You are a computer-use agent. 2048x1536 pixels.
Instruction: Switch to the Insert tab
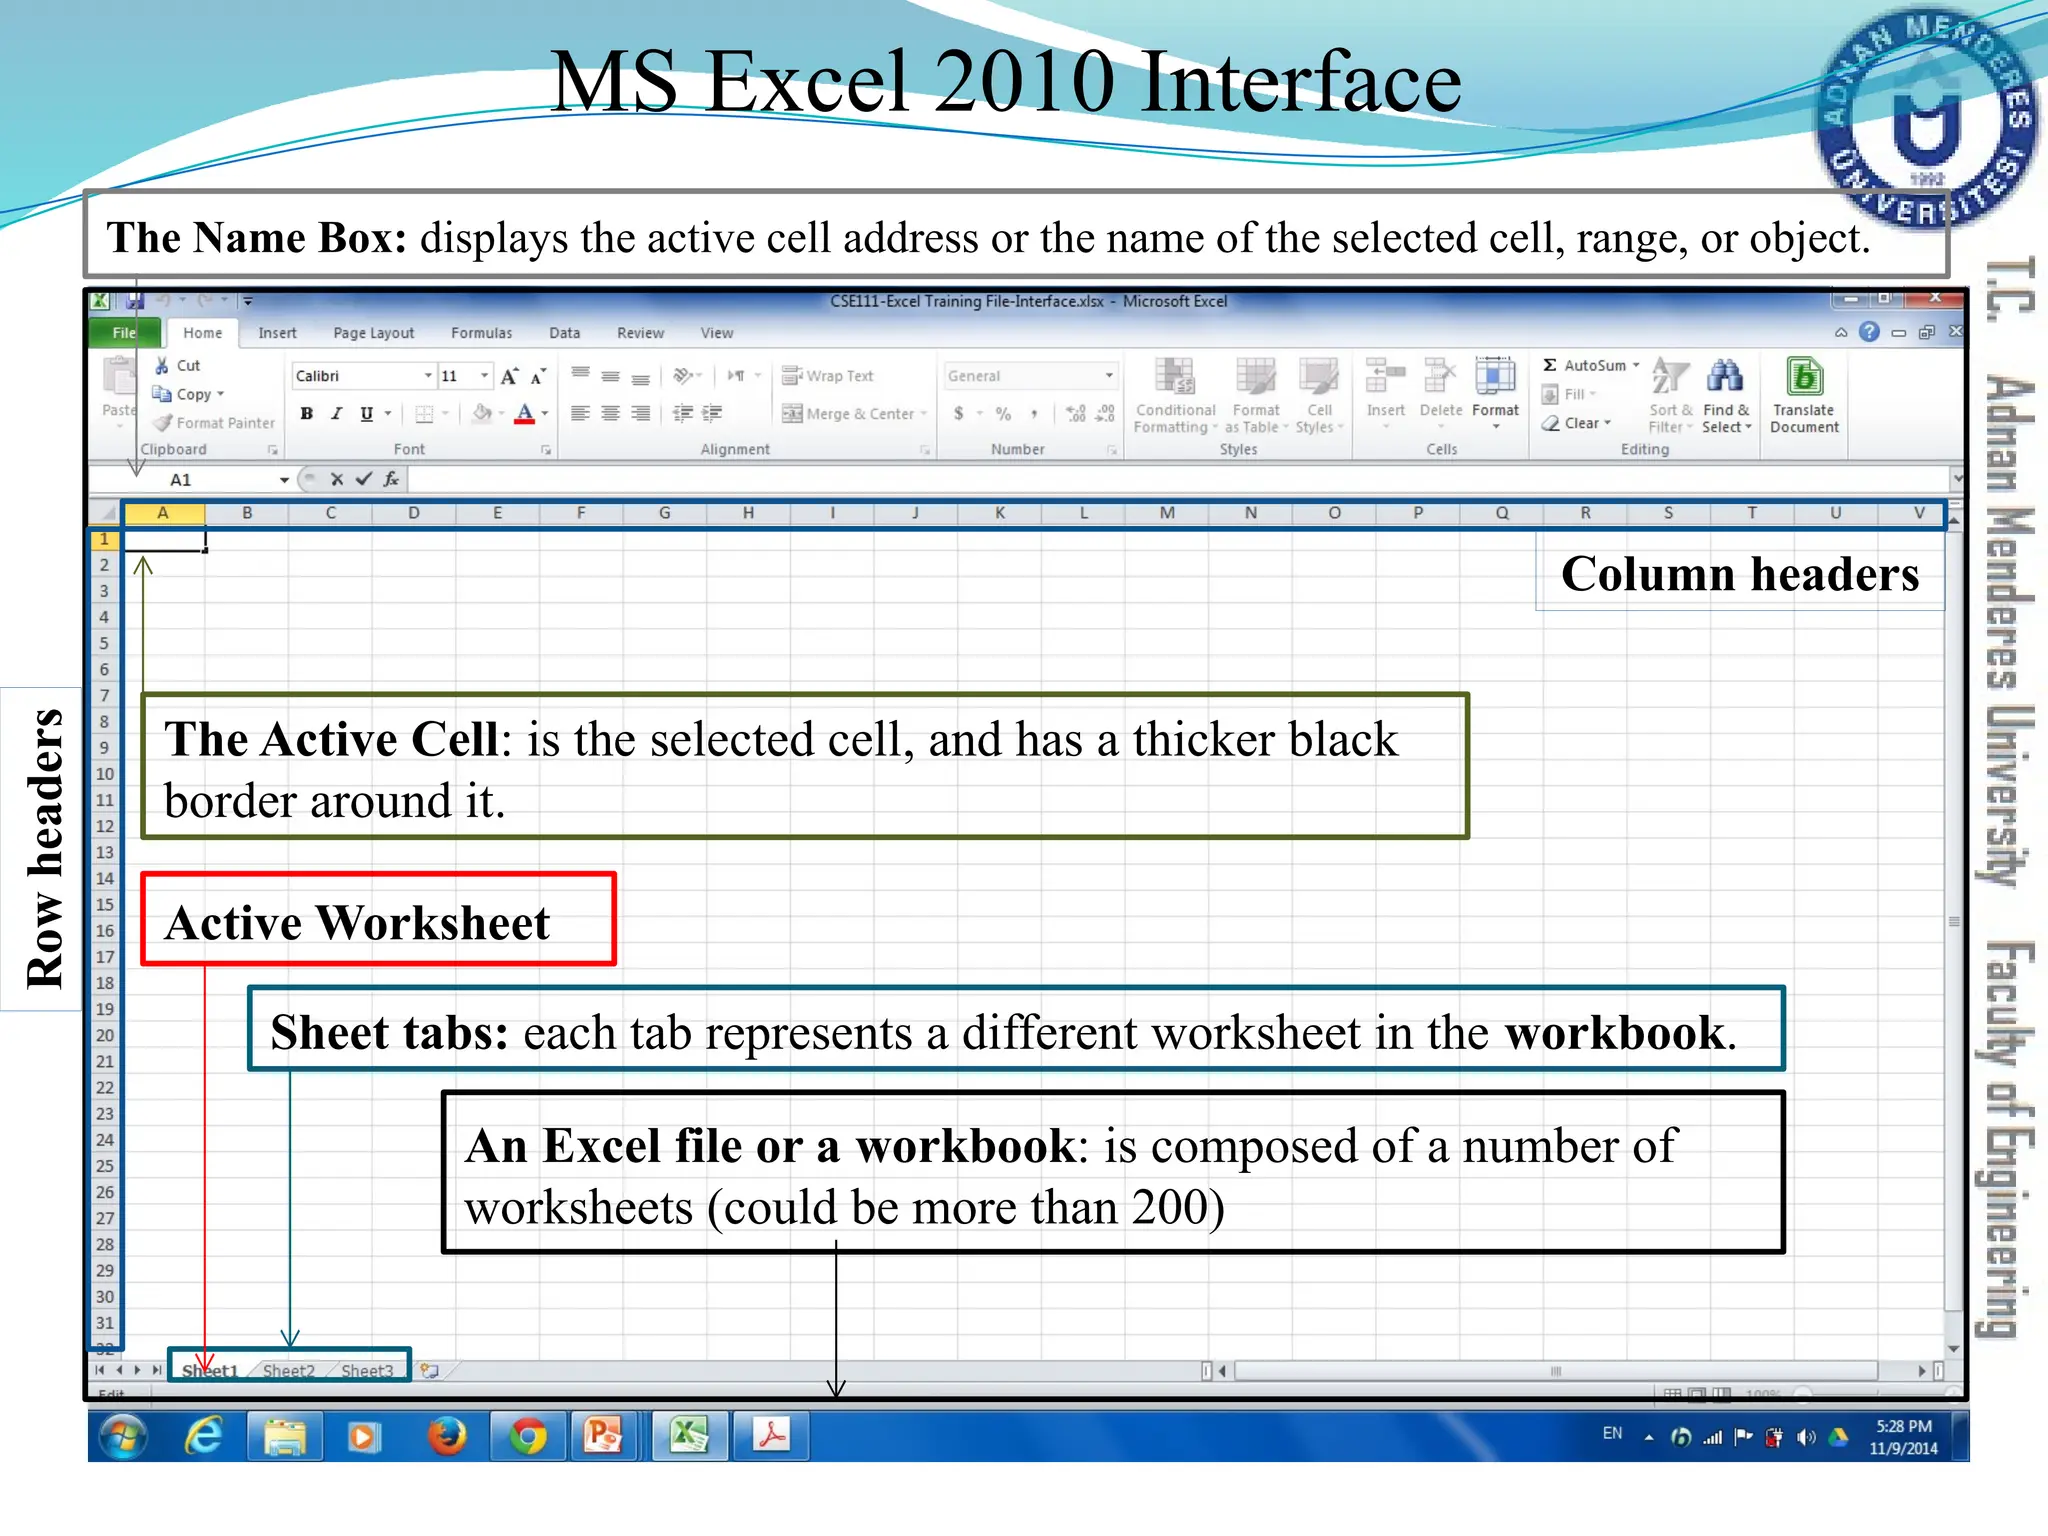point(277,333)
